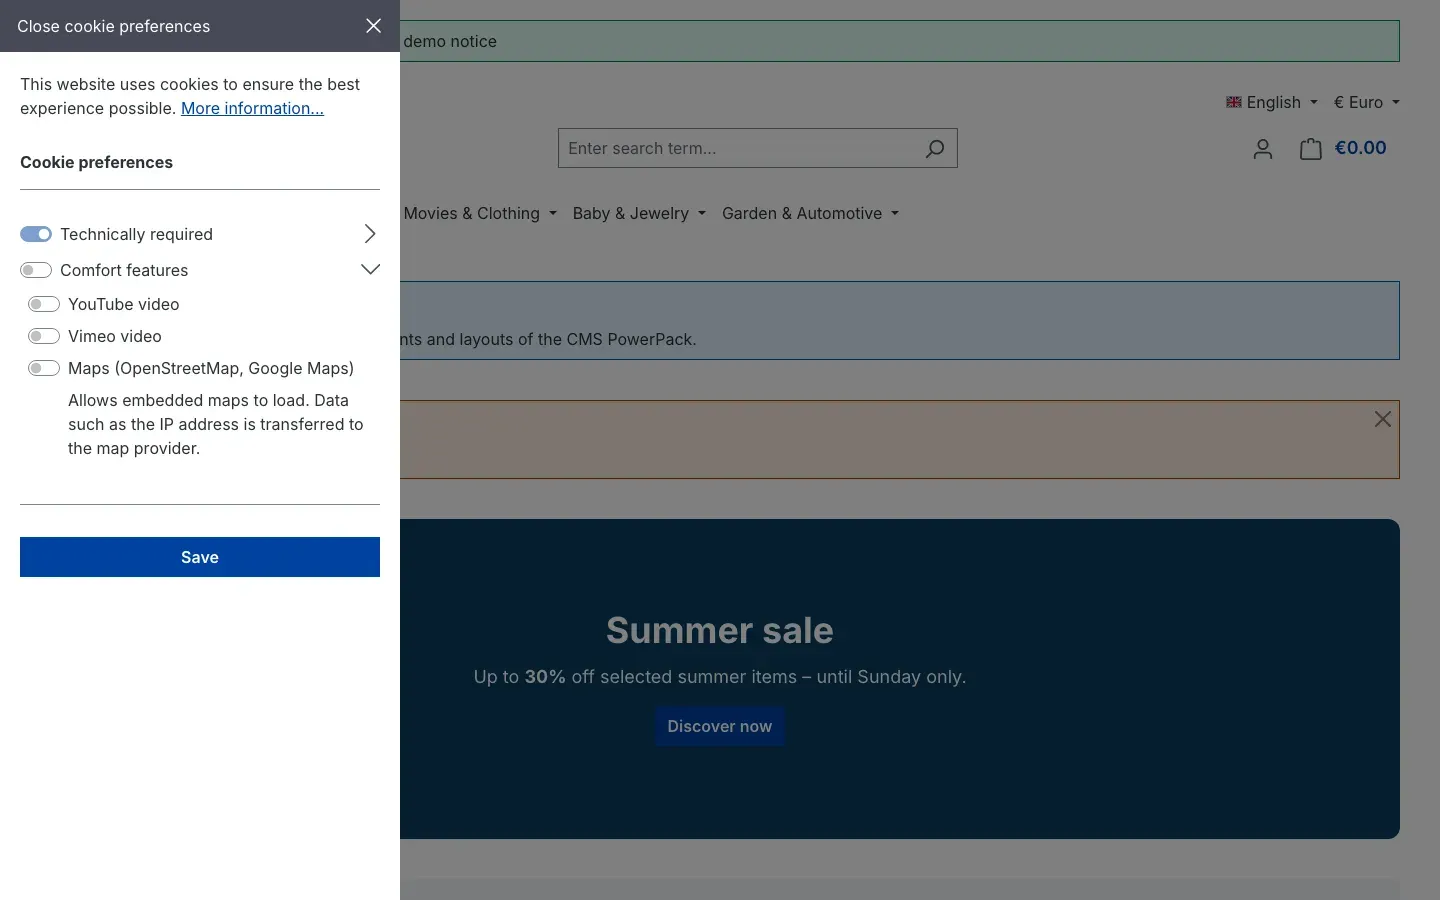Click the search magnifier icon
Viewport: 1440px width, 900px height.
pyautogui.click(x=935, y=148)
